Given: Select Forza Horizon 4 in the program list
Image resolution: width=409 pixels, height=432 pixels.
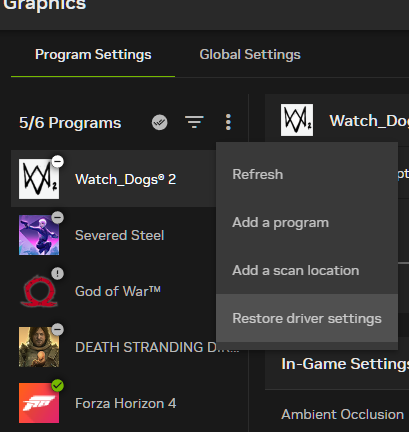Looking at the screenshot, I should click(129, 403).
